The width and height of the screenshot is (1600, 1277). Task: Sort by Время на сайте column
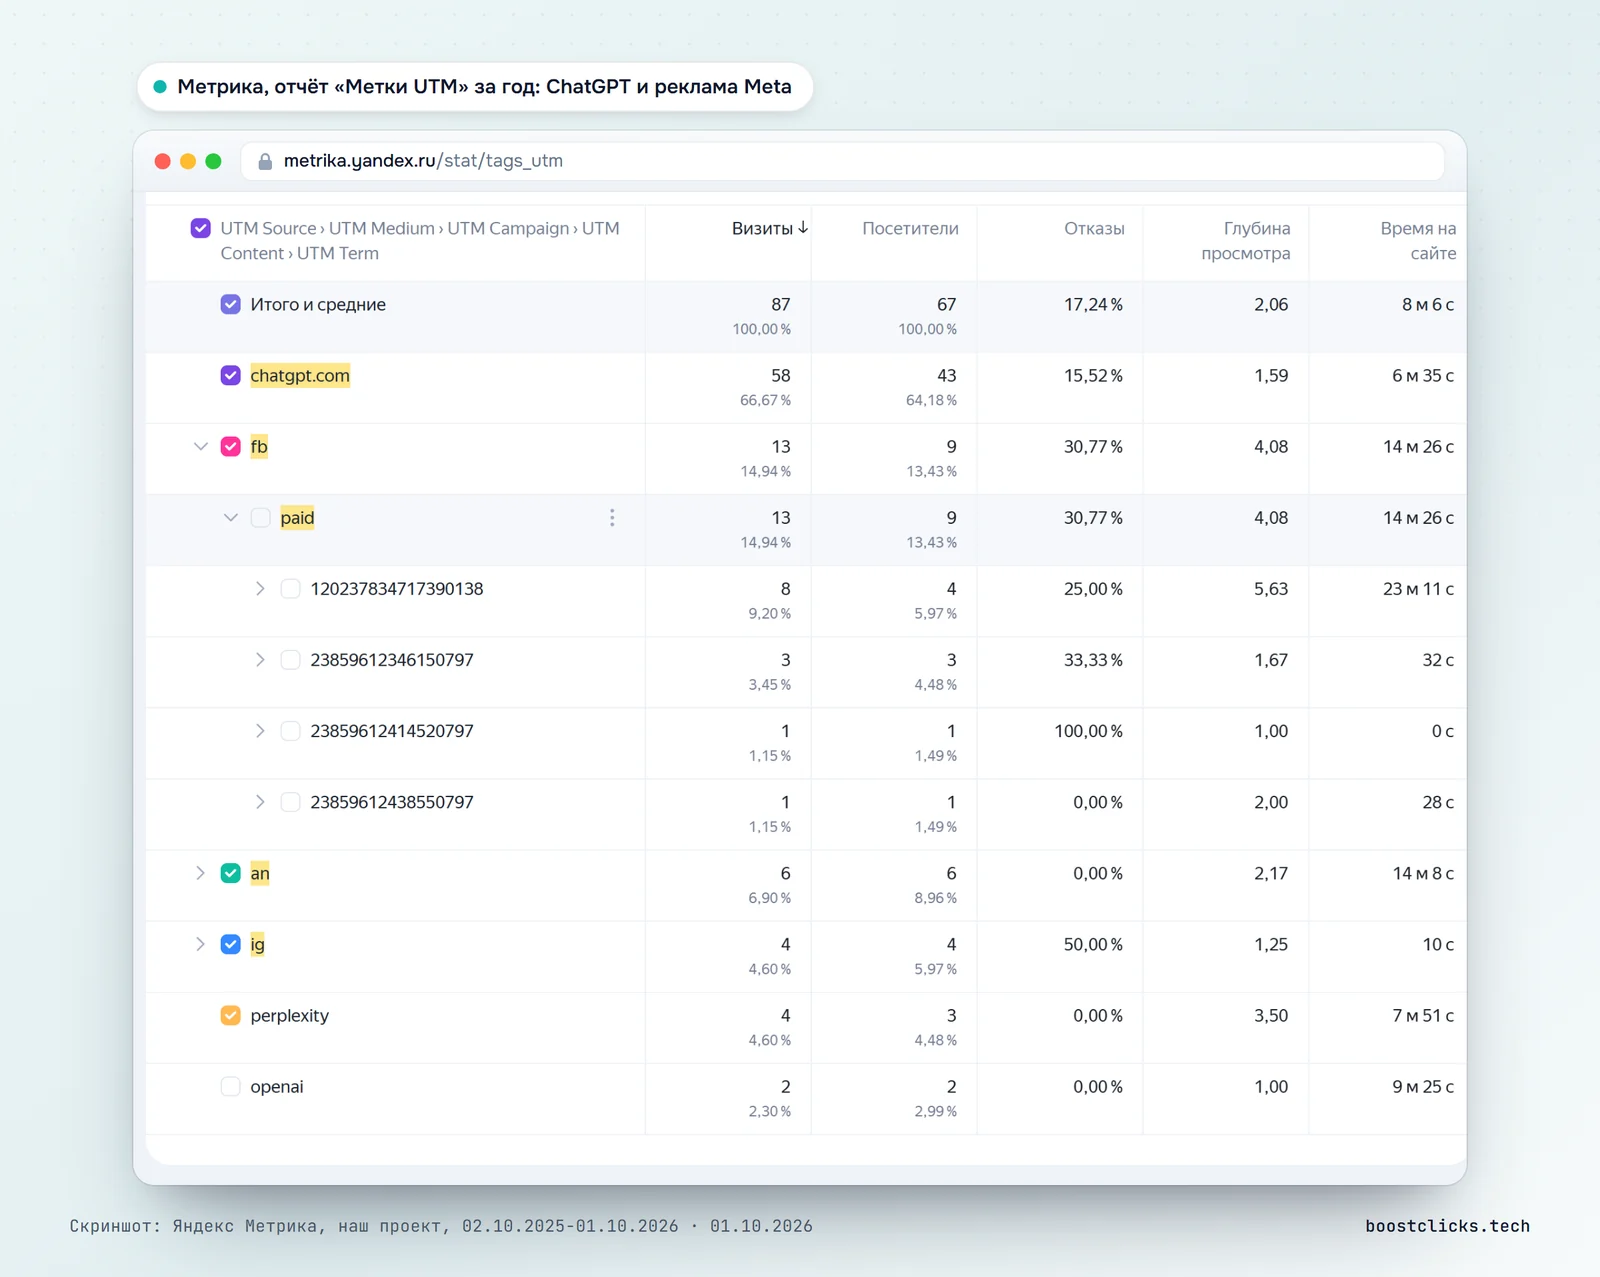tap(1418, 241)
